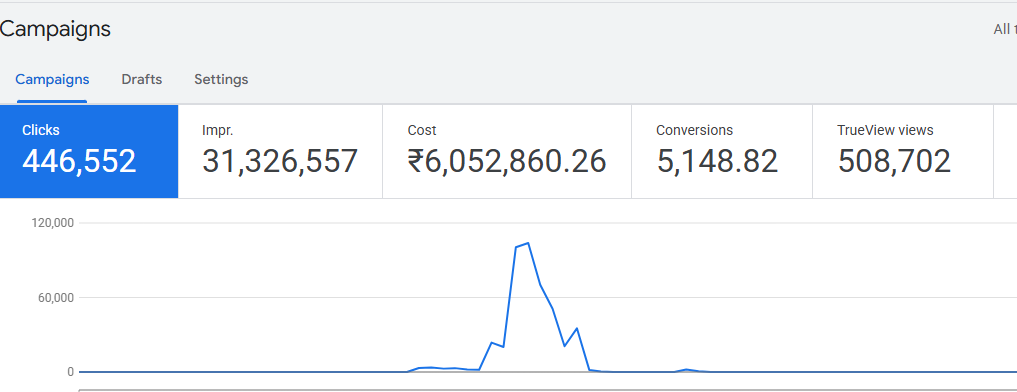The height and width of the screenshot is (392, 1017).
Task: Click the ₹6,052,860.26 cost value
Action: (x=507, y=162)
